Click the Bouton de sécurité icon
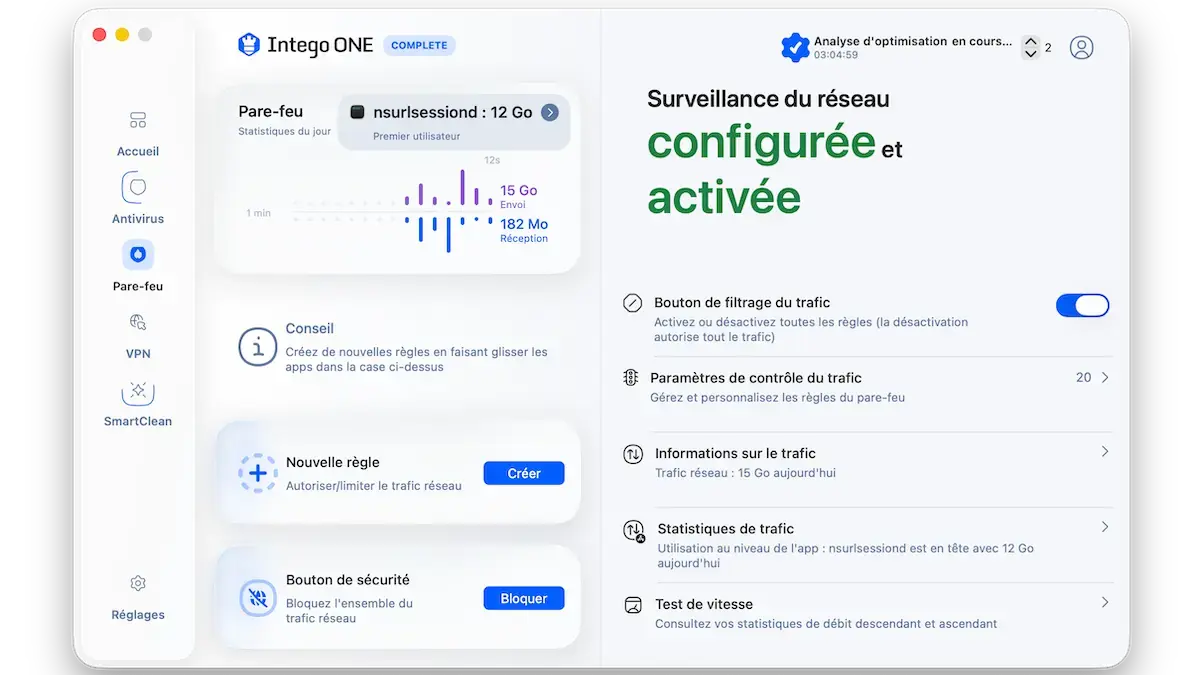 point(258,598)
